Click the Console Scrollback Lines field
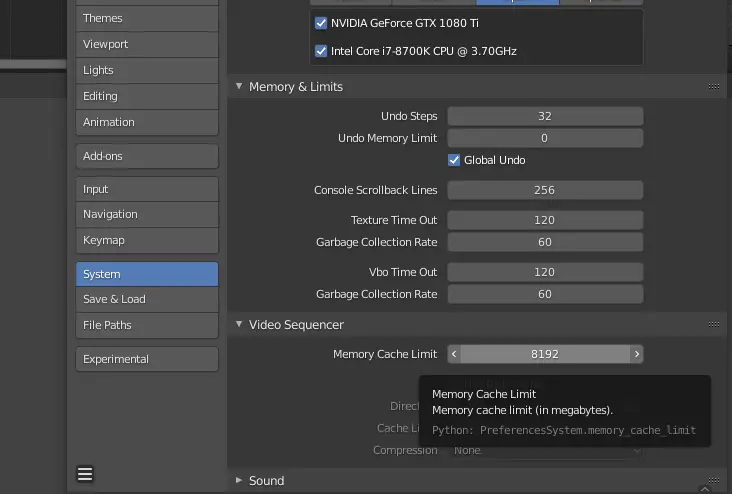Image resolution: width=732 pixels, height=494 pixels. point(545,190)
